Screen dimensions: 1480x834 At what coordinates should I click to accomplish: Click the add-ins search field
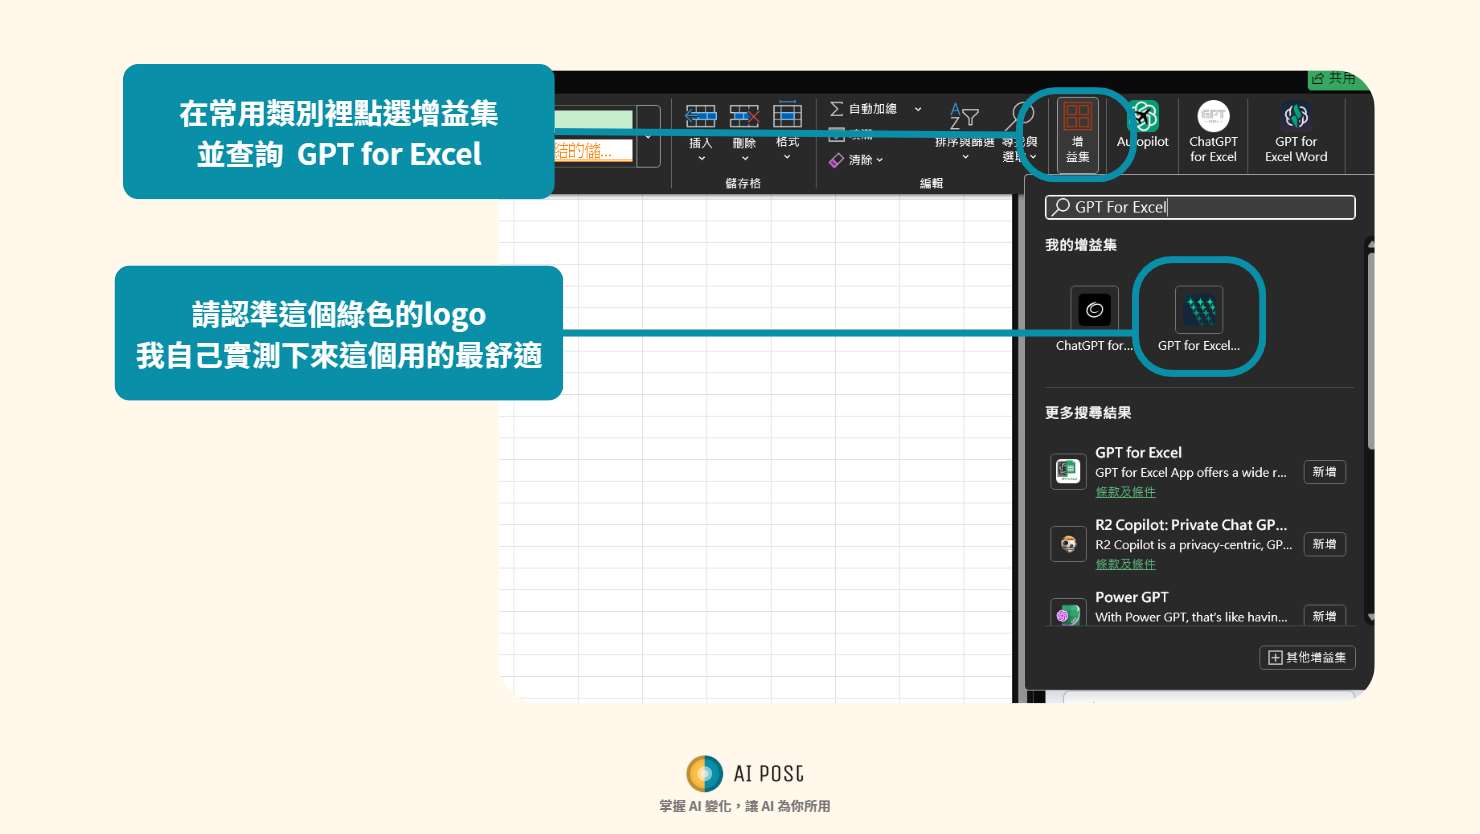tap(1200, 207)
